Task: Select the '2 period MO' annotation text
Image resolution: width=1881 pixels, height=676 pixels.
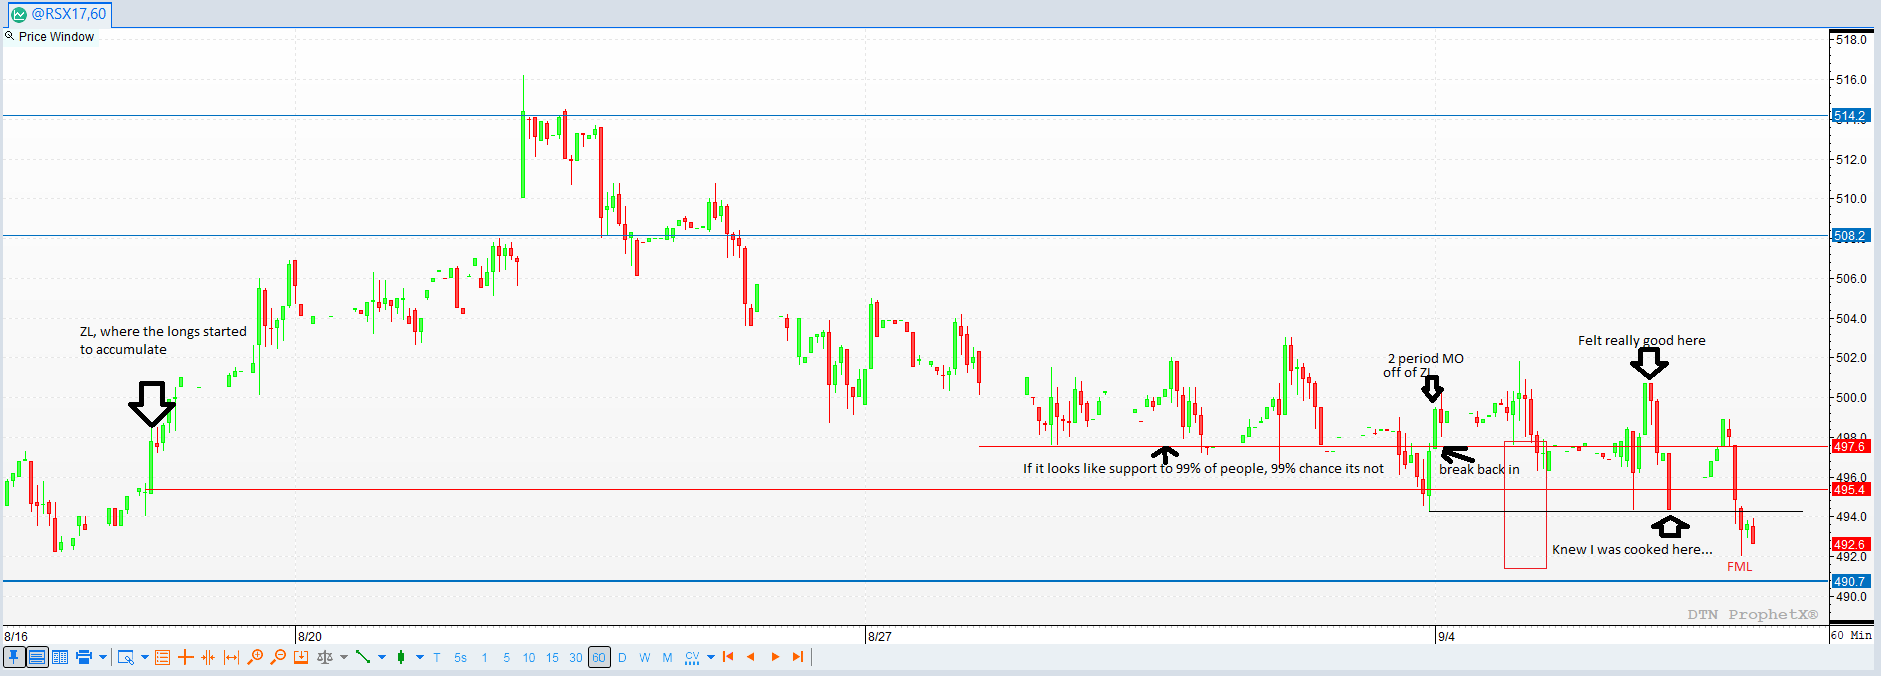Action: coord(1425,358)
